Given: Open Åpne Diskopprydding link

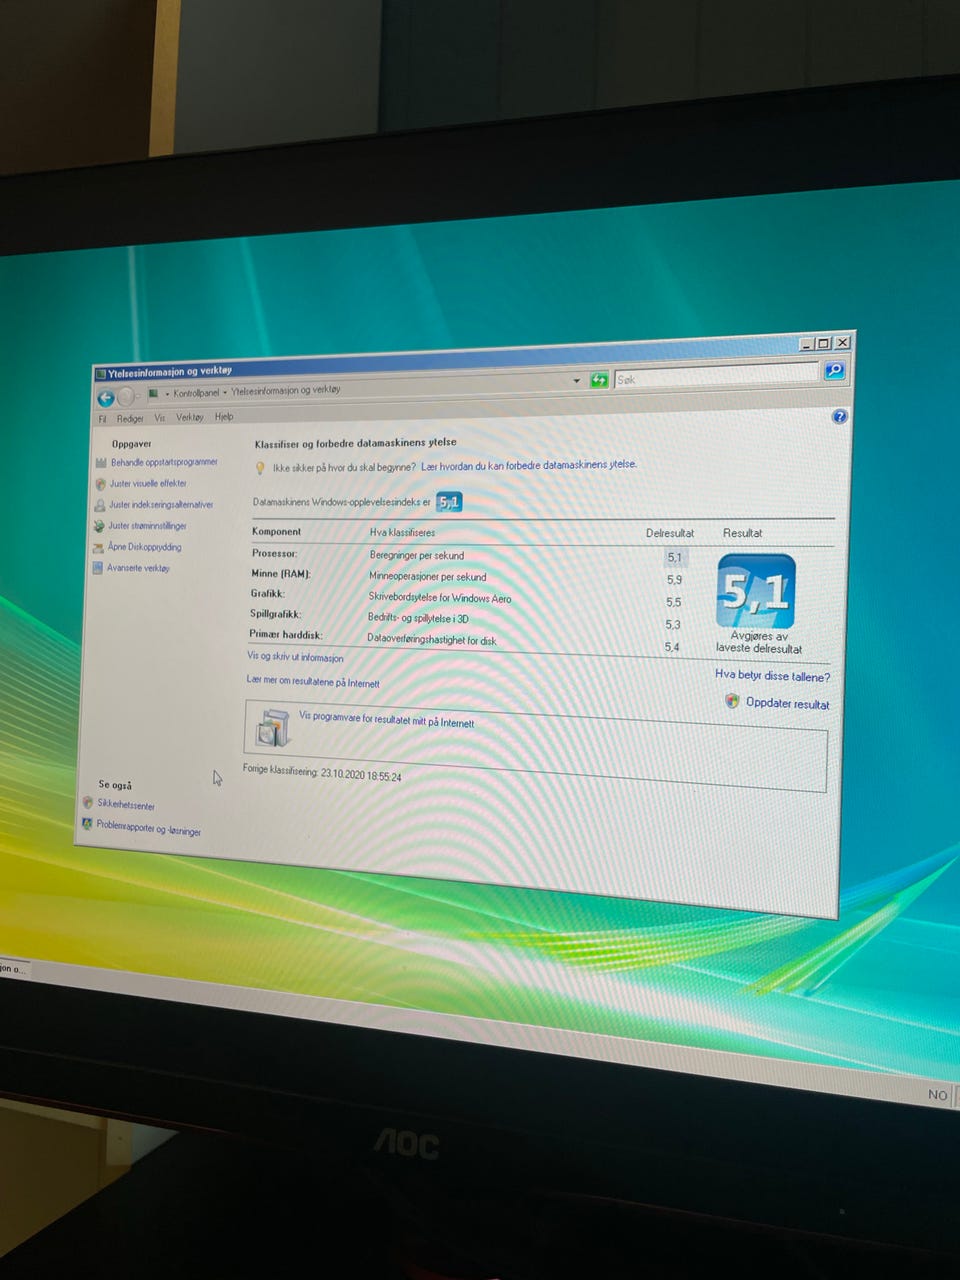Looking at the screenshot, I should click(145, 547).
